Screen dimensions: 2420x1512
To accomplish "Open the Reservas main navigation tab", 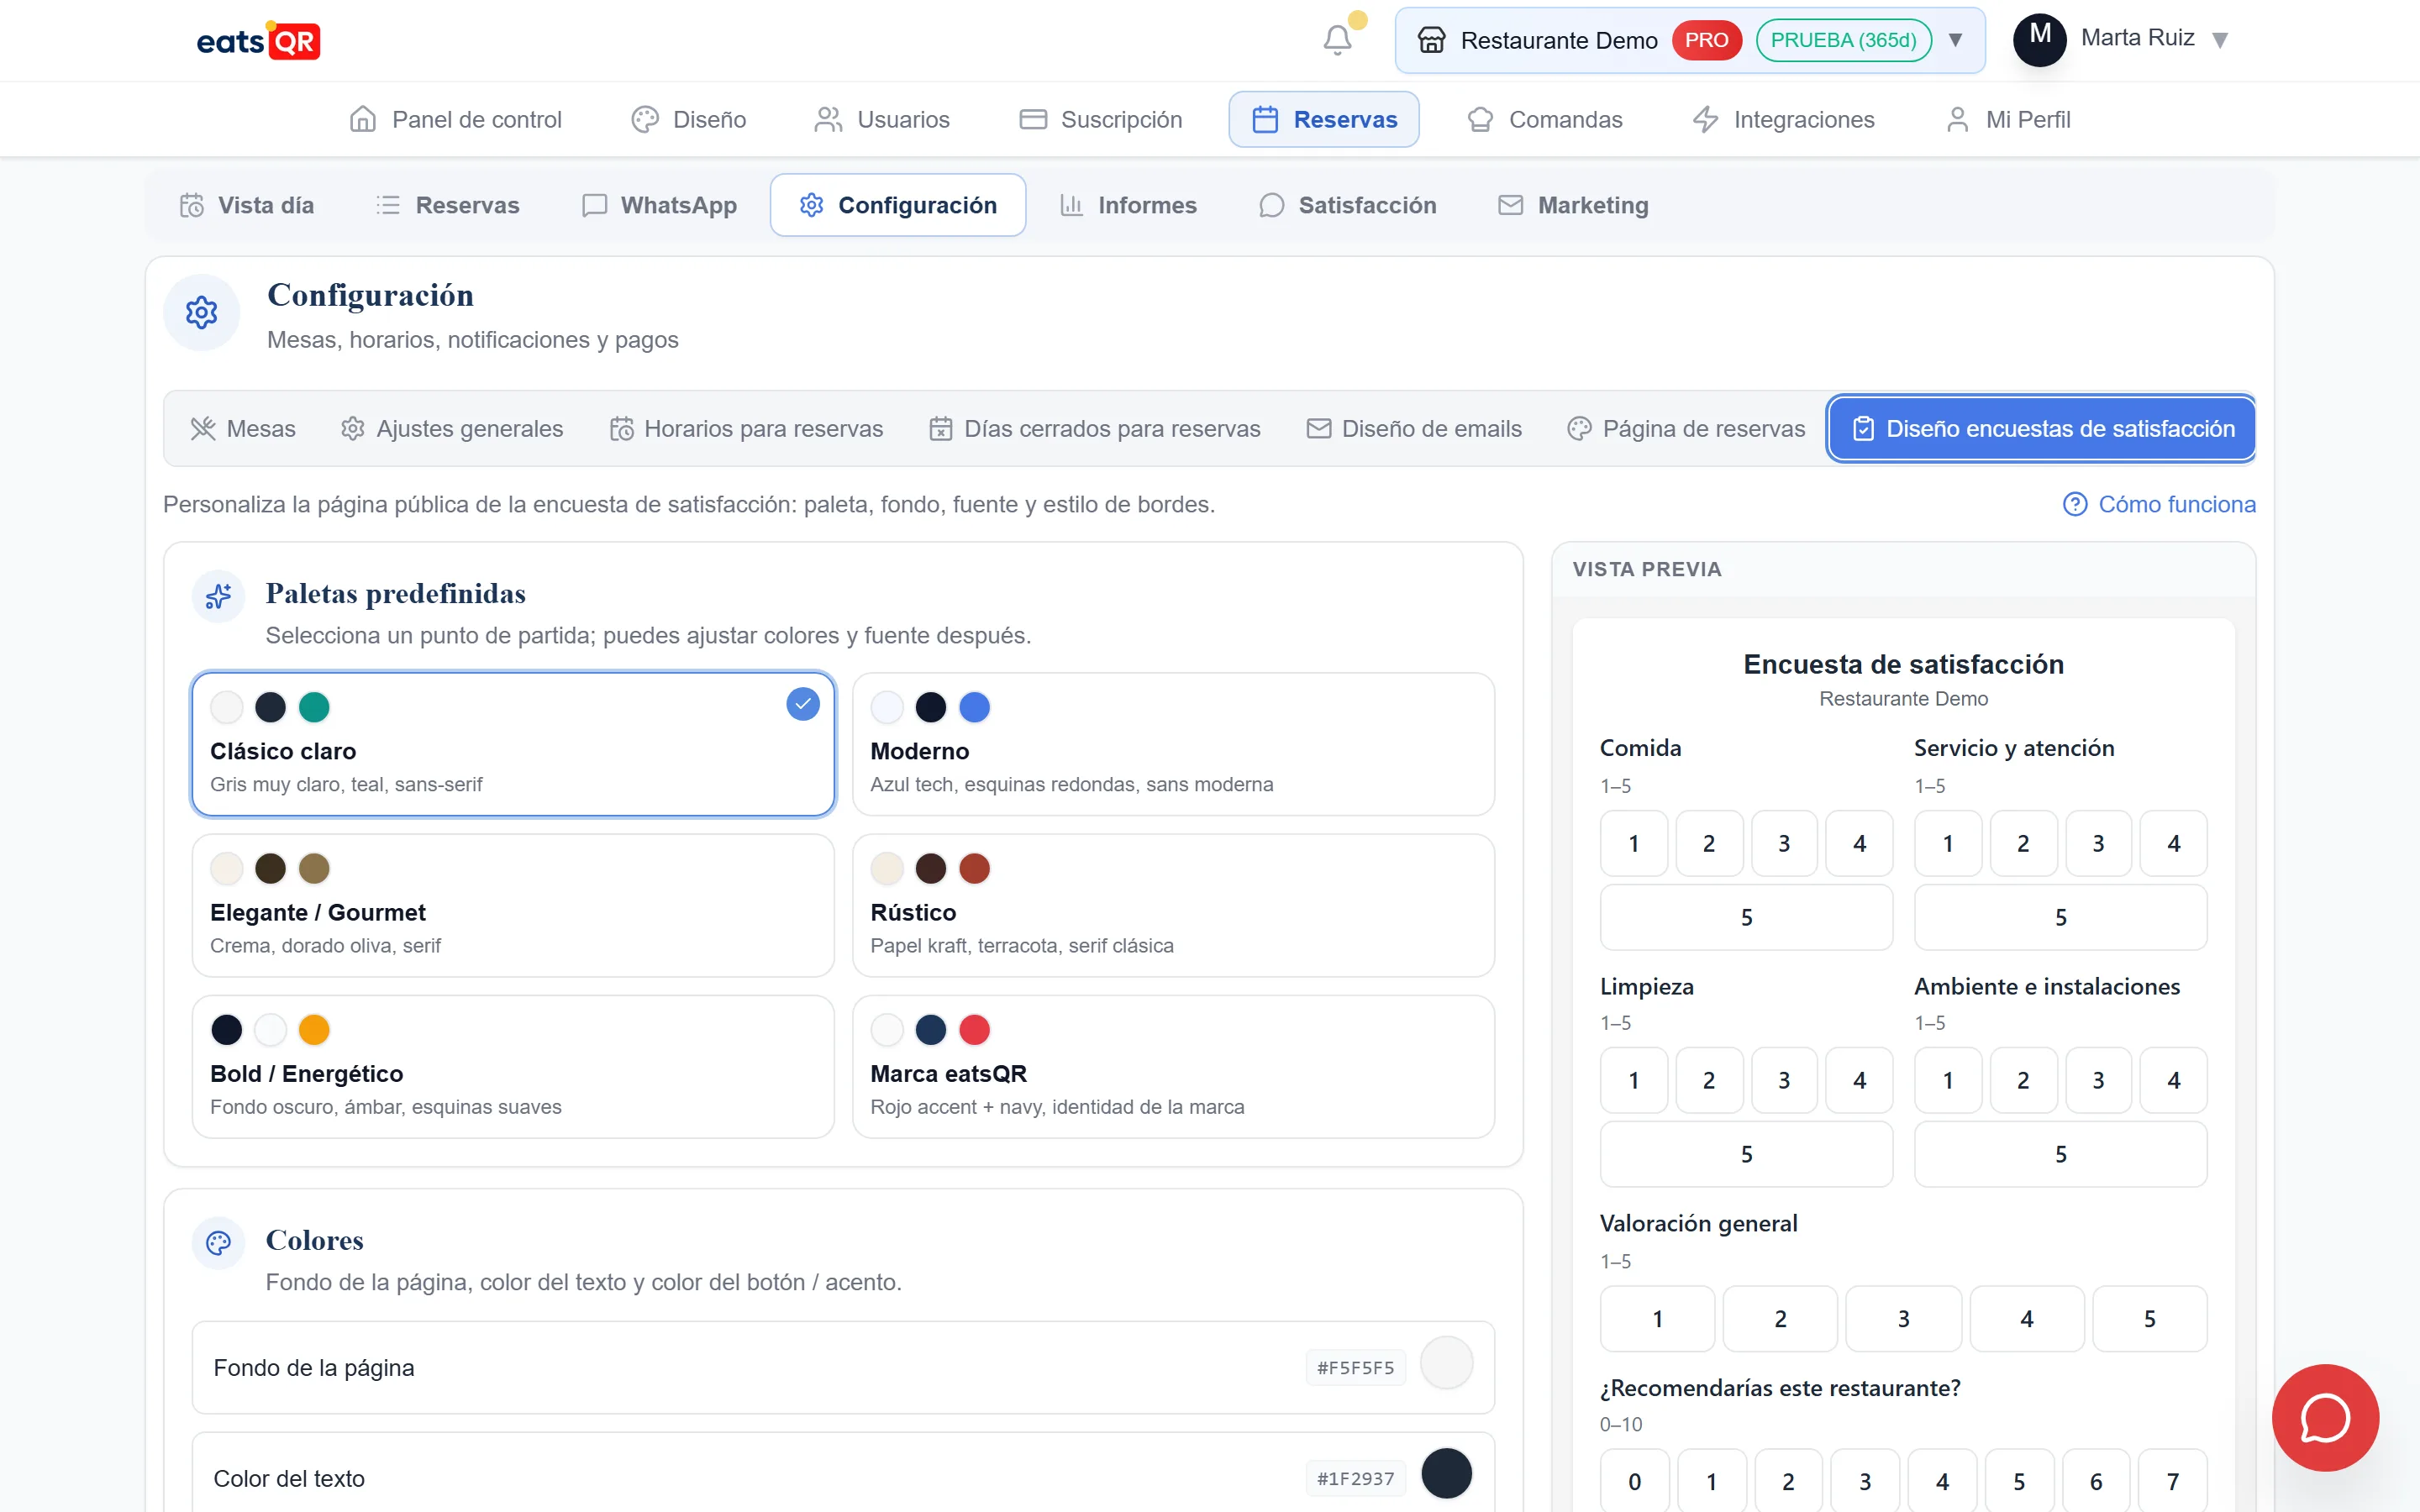I will [x=1324, y=120].
